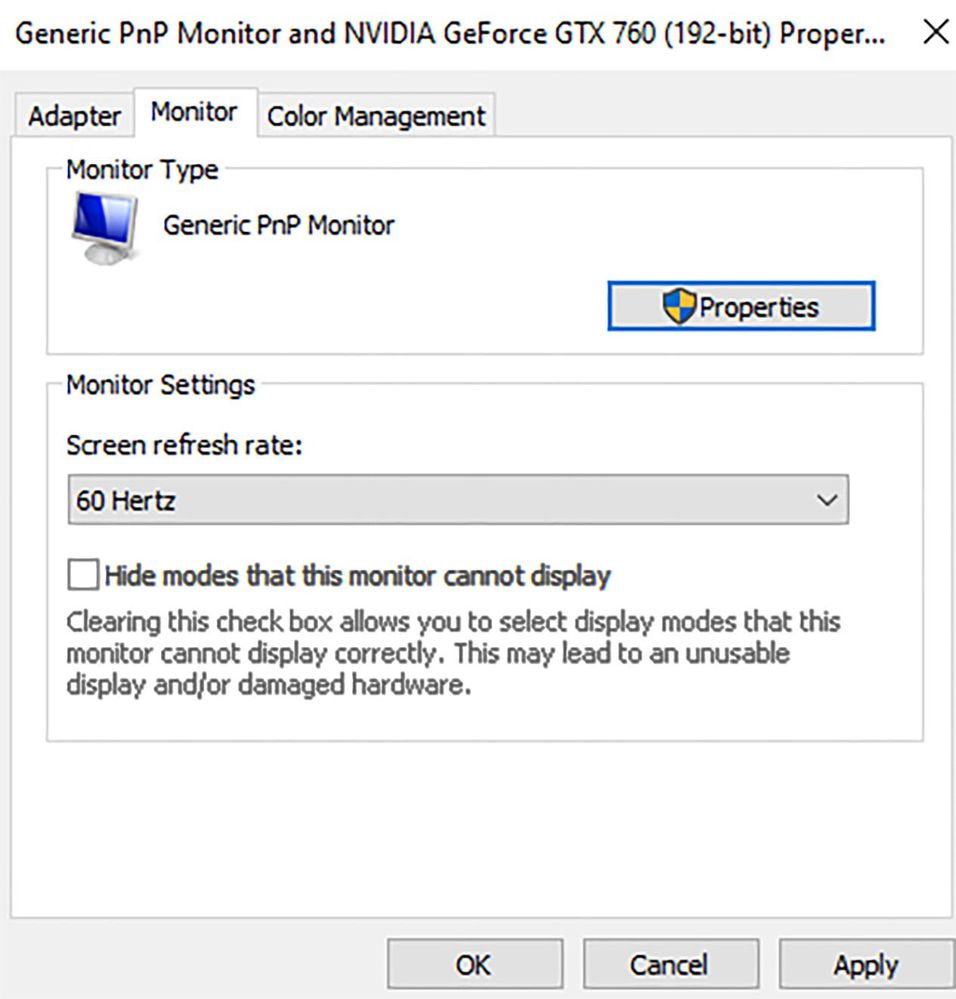Click the 'Monitor Settings' group heading

click(160, 384)
